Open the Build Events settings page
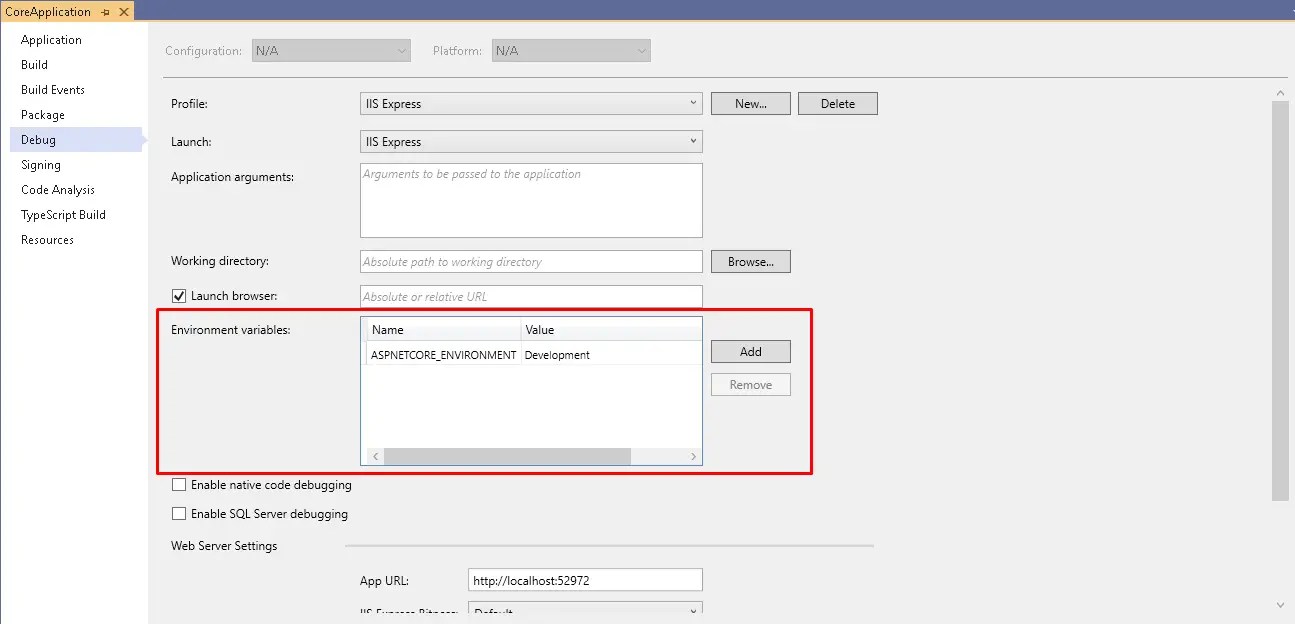The height and width of the screenshot is (624, 1295). point(54,89)
